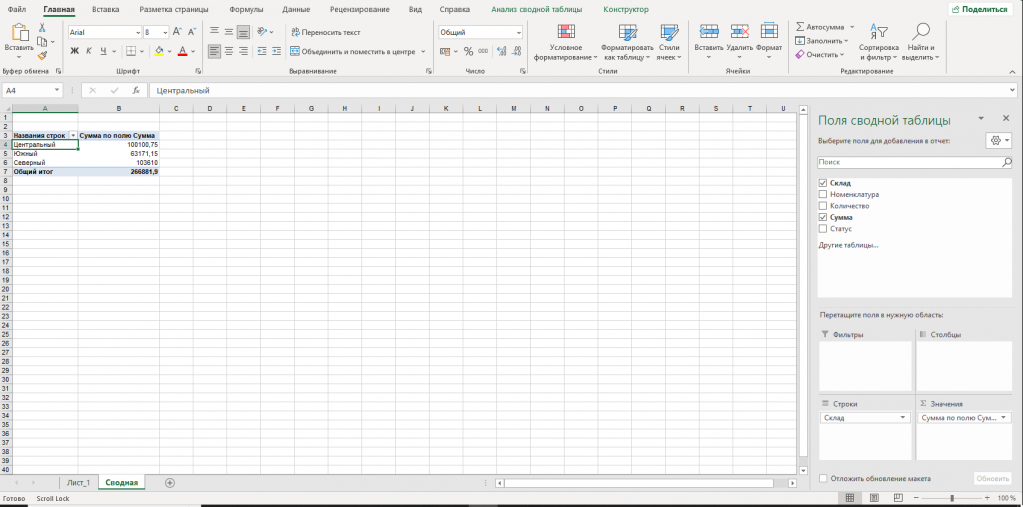This screenshot has height=507, width=1023.
Task: Uncheck the Склад field checkbox
Action: 823,183
